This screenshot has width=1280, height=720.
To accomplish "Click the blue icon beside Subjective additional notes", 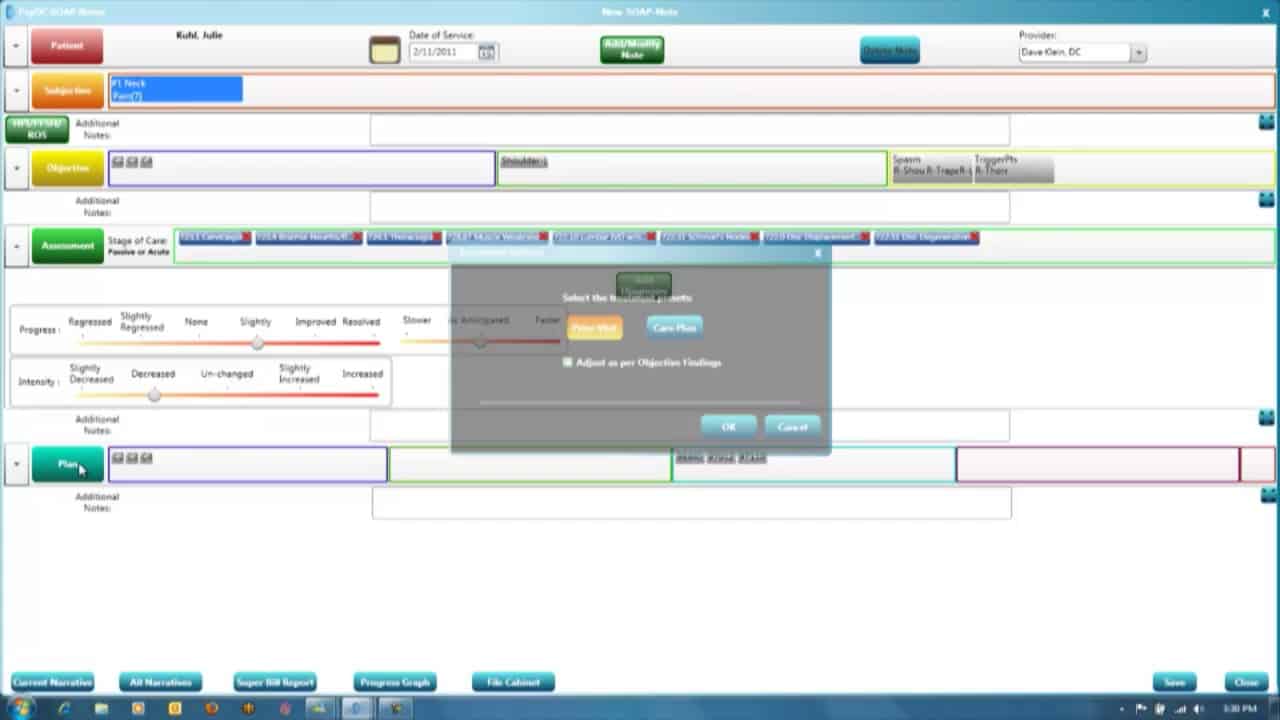I will 1266,122.
